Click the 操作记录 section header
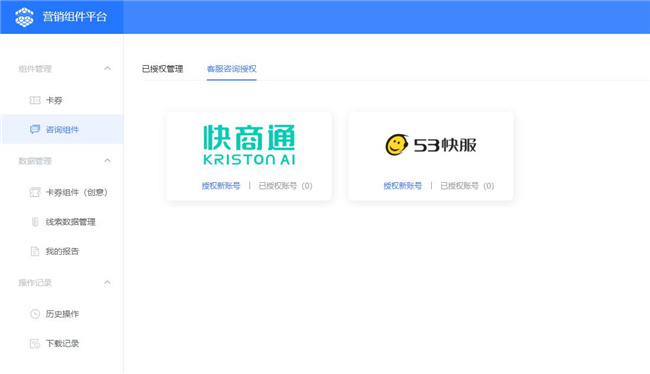The image size is (650, 374). pyautogui.click(x=35, y=283)
